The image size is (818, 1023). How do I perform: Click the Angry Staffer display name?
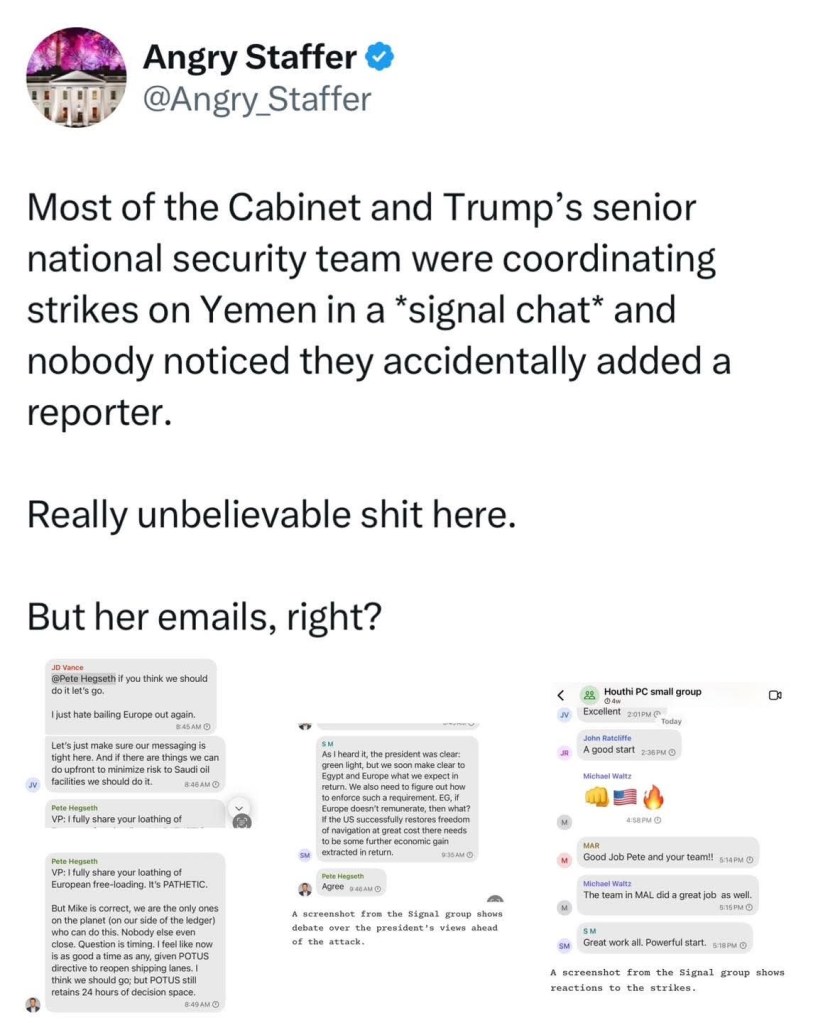(249, 58)
